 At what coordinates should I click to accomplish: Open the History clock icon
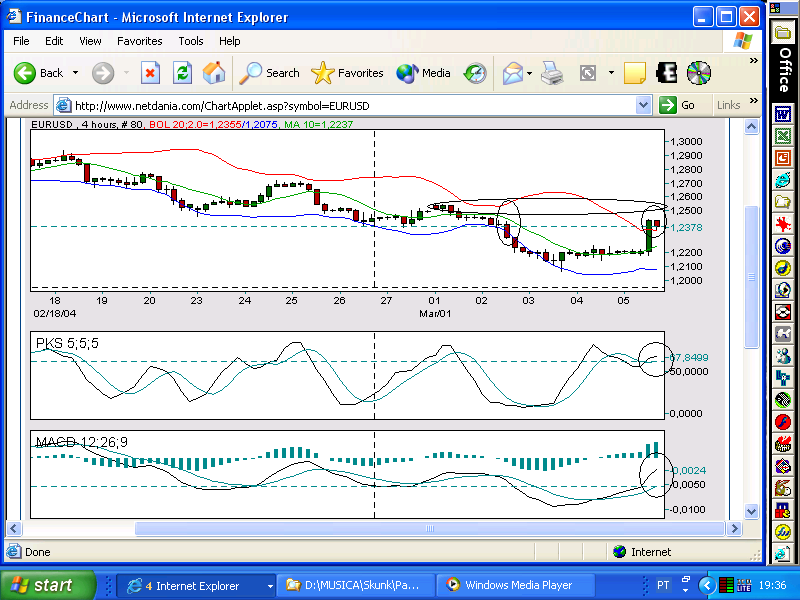coord(475,73)
